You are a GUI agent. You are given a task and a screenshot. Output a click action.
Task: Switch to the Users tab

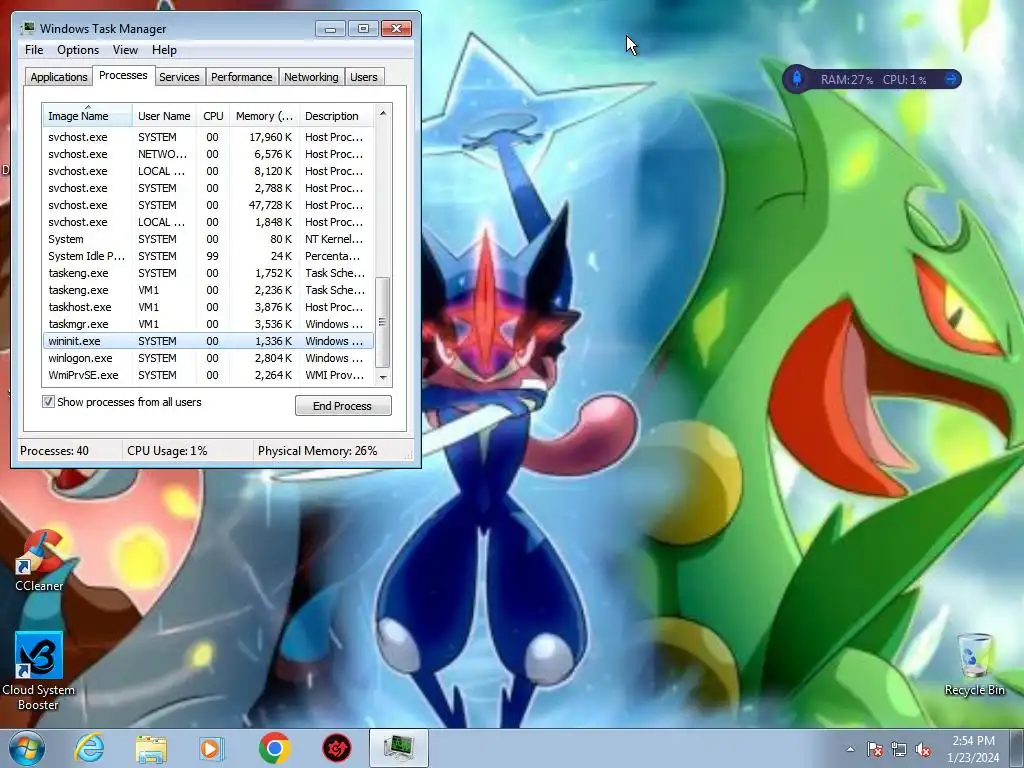(364, 76)
